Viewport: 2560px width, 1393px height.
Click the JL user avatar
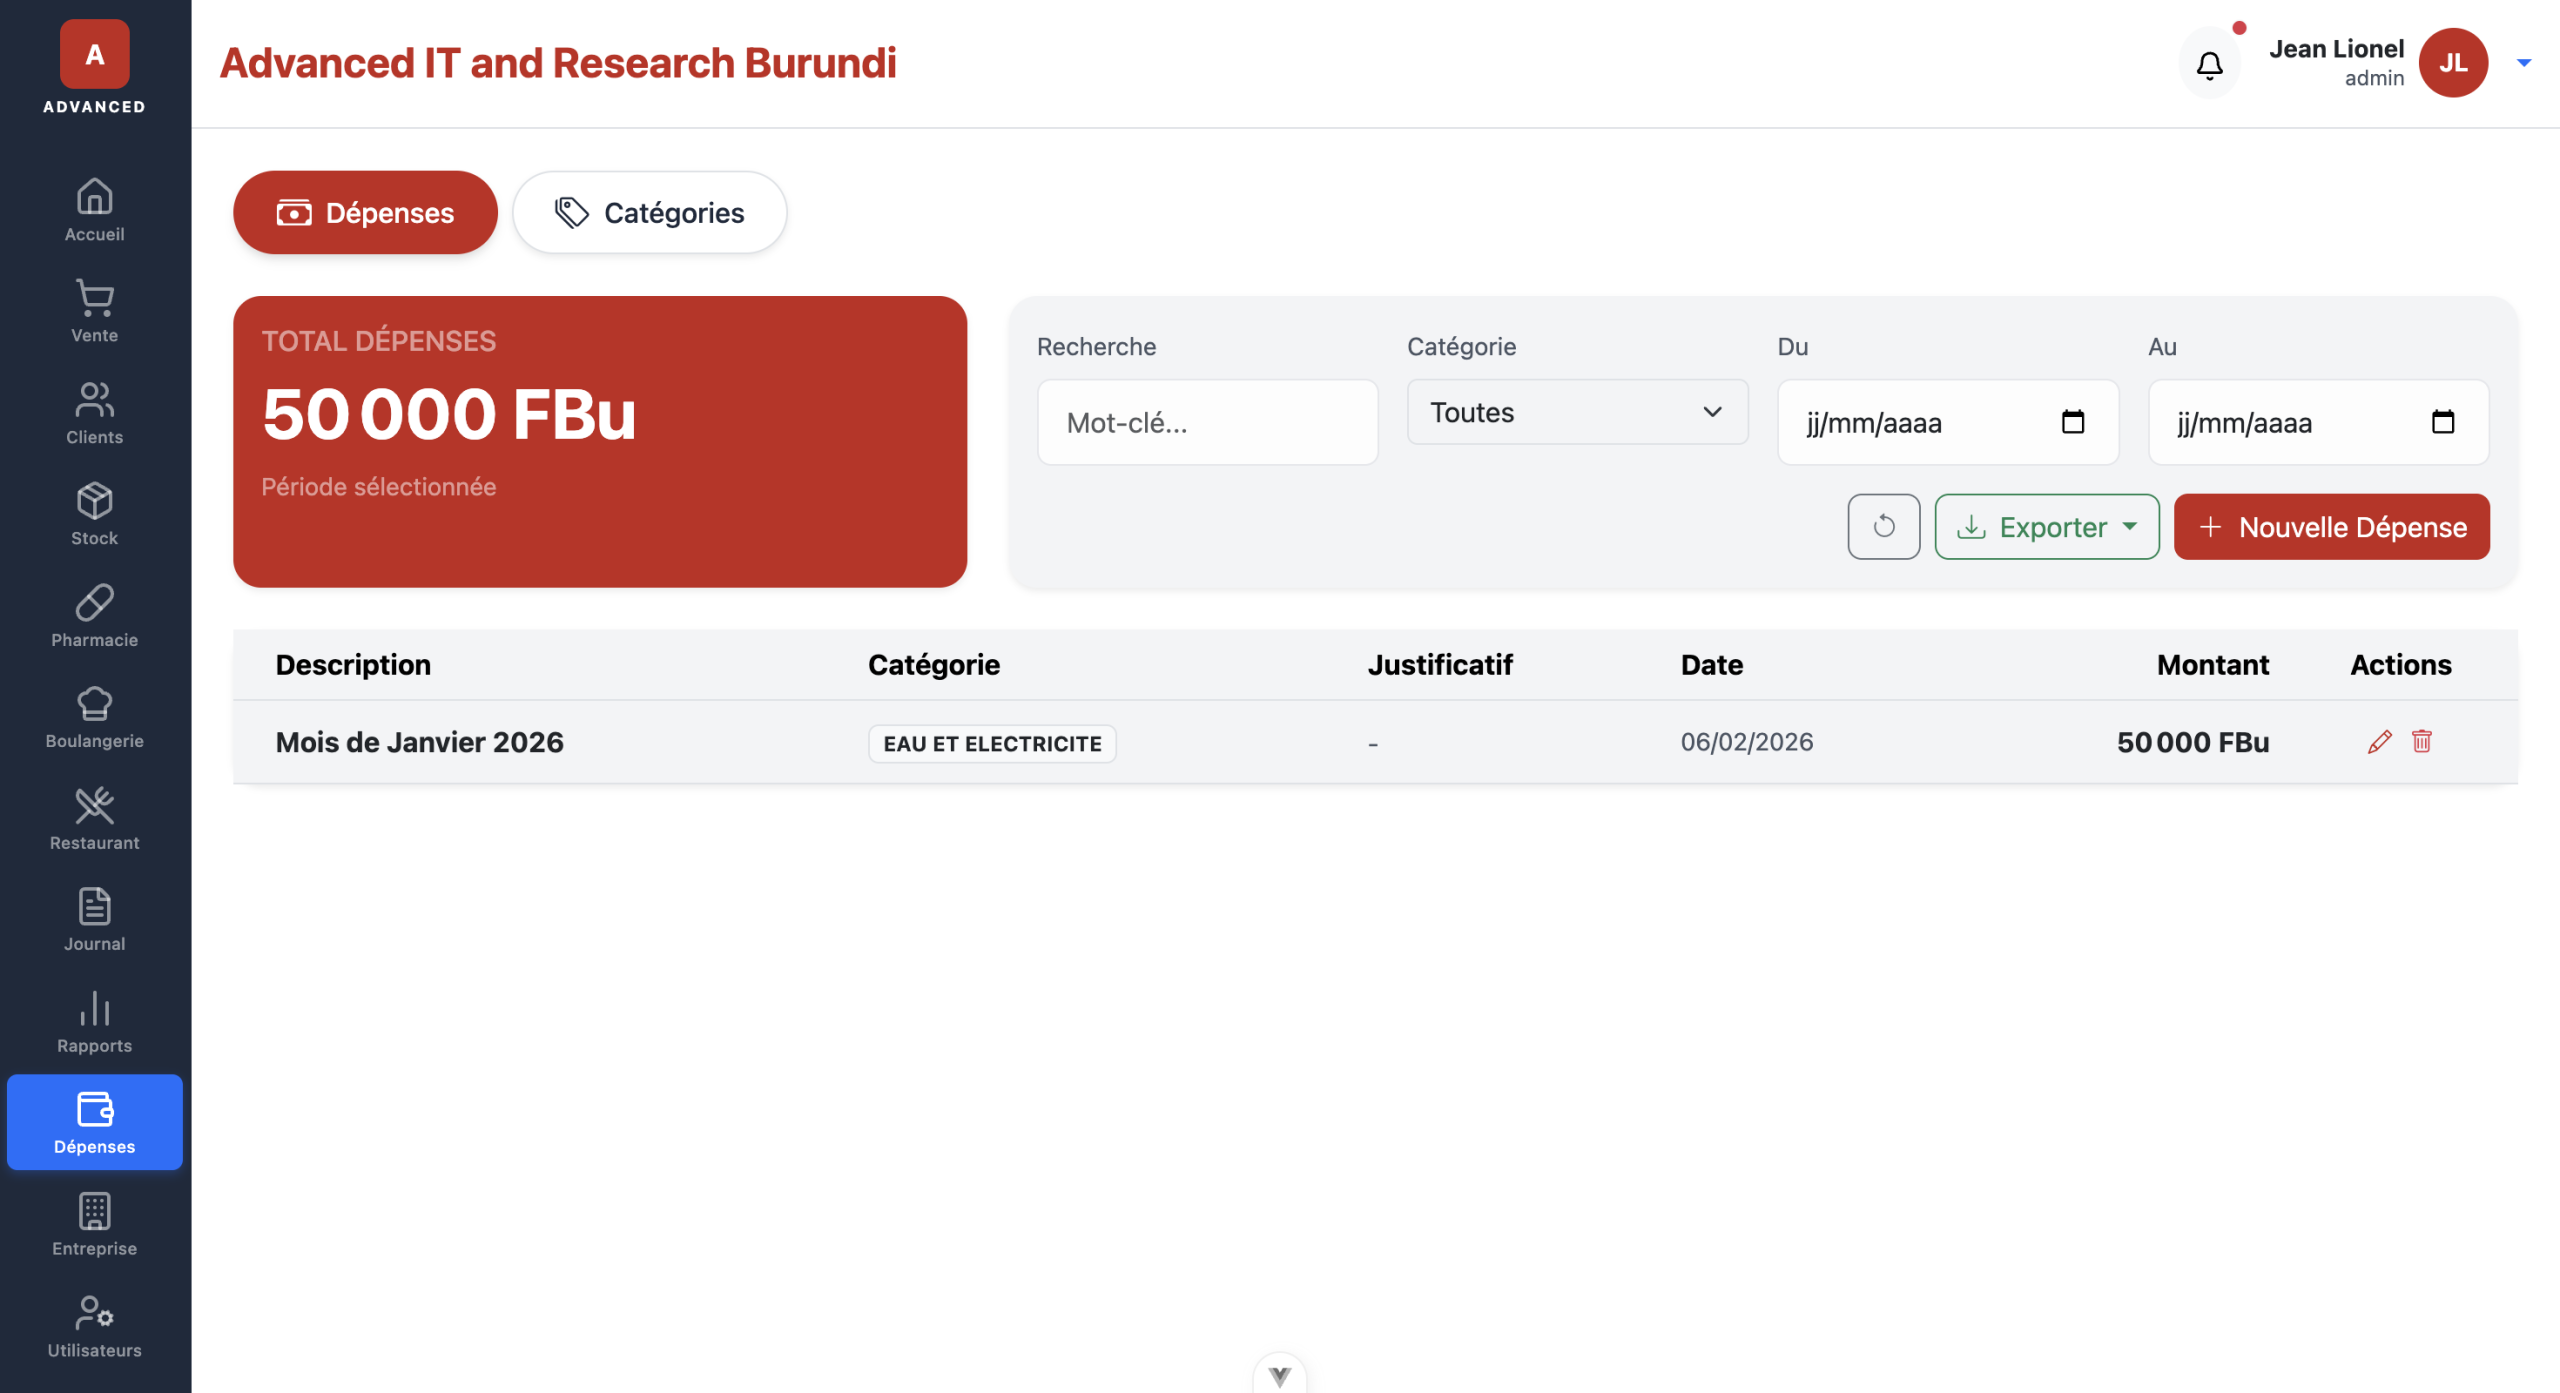click(x=2452, y=63)
